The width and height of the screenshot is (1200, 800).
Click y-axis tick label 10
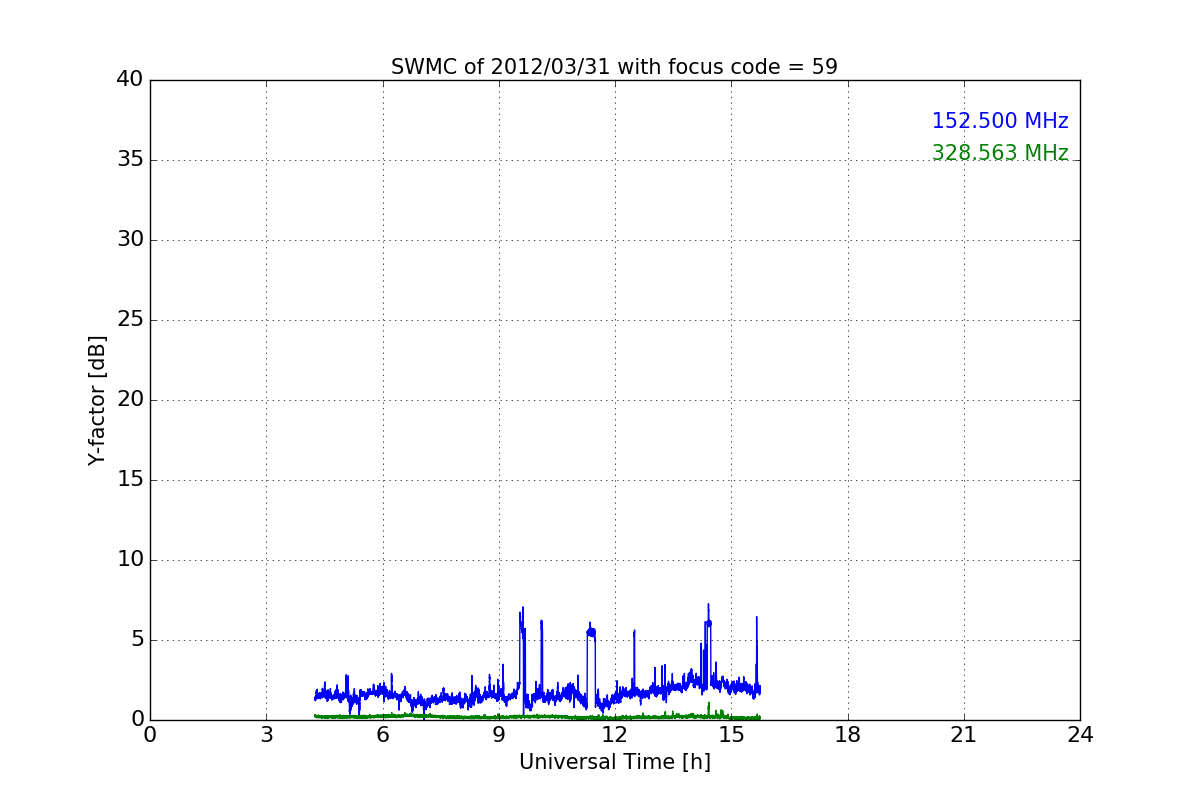click(130, 560)
